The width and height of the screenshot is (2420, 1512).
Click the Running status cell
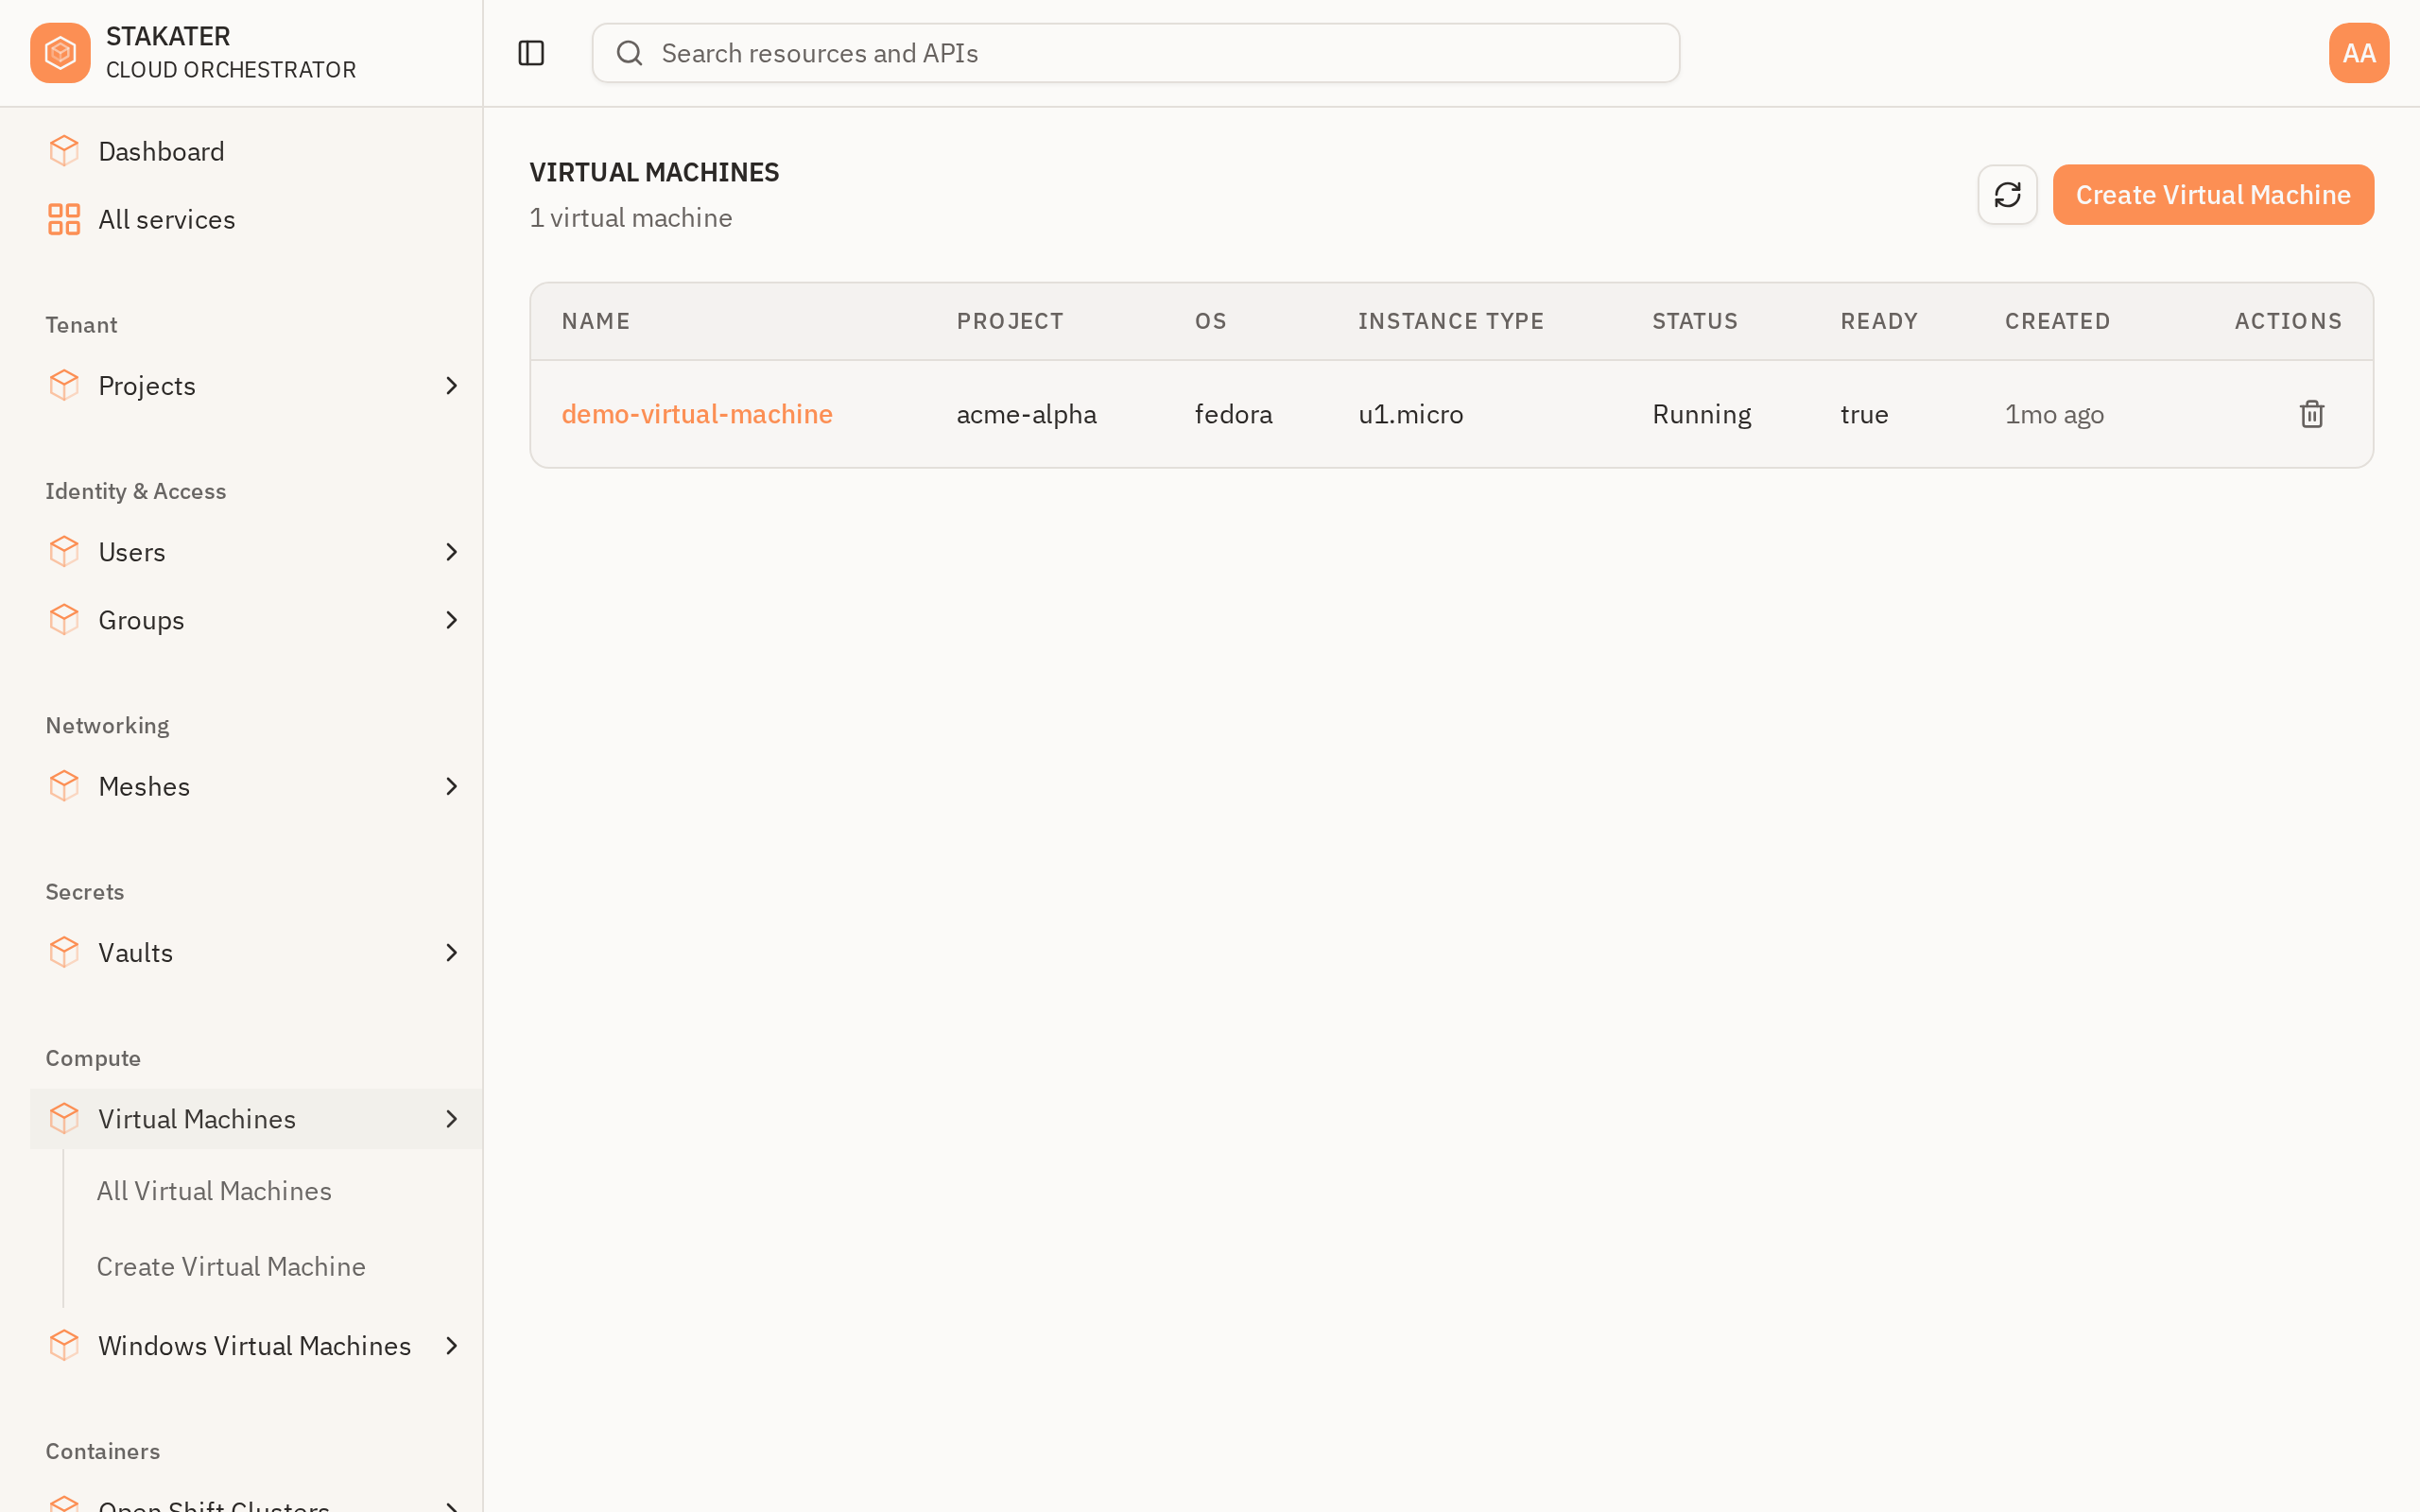[x=1702, y=414]
